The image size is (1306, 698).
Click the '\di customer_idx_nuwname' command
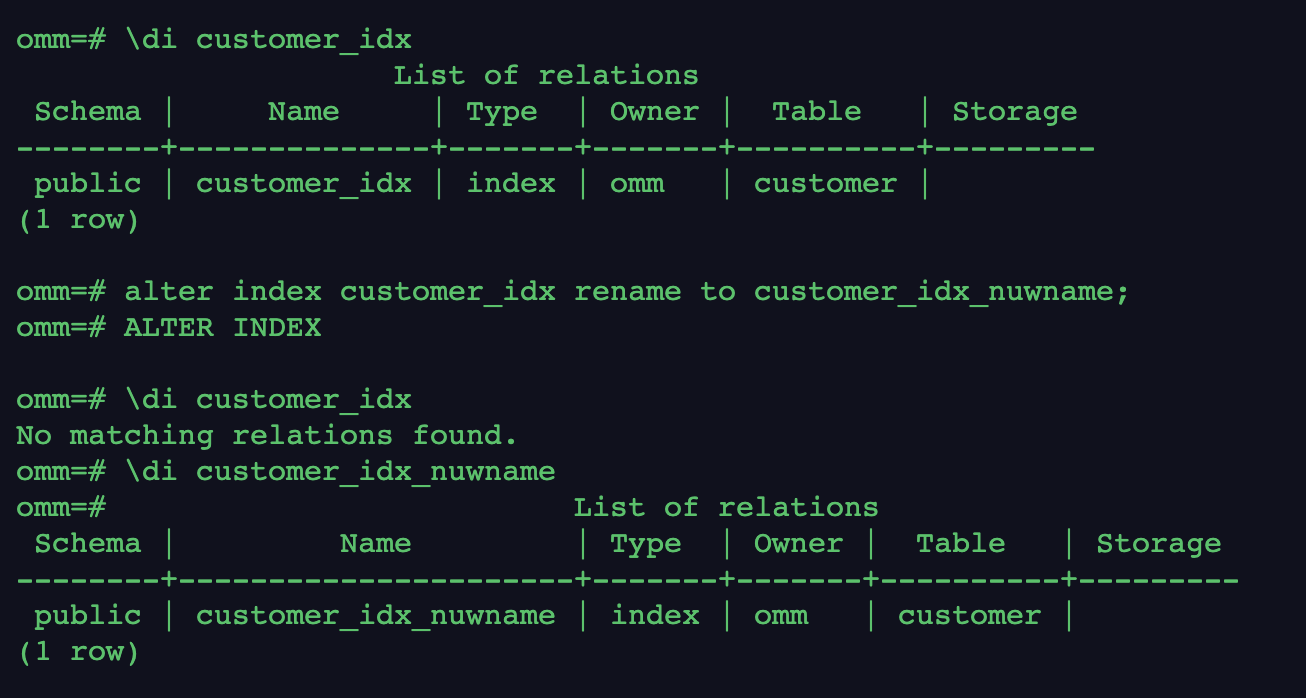coord(339,472)
